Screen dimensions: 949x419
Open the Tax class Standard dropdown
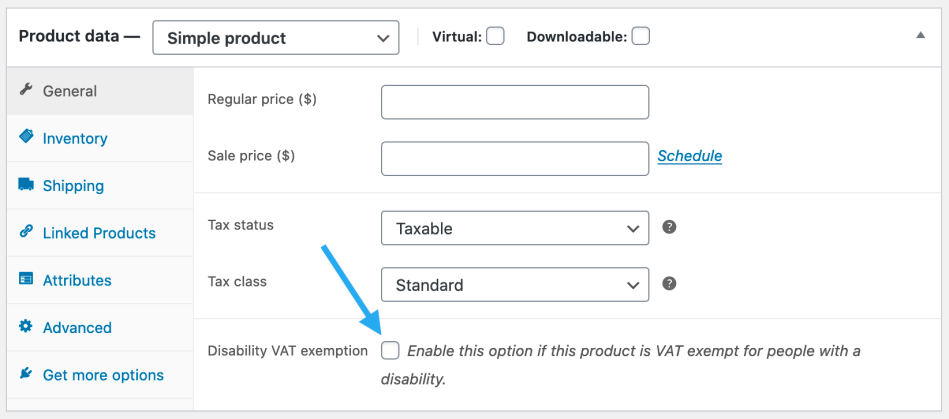point(515,285)
